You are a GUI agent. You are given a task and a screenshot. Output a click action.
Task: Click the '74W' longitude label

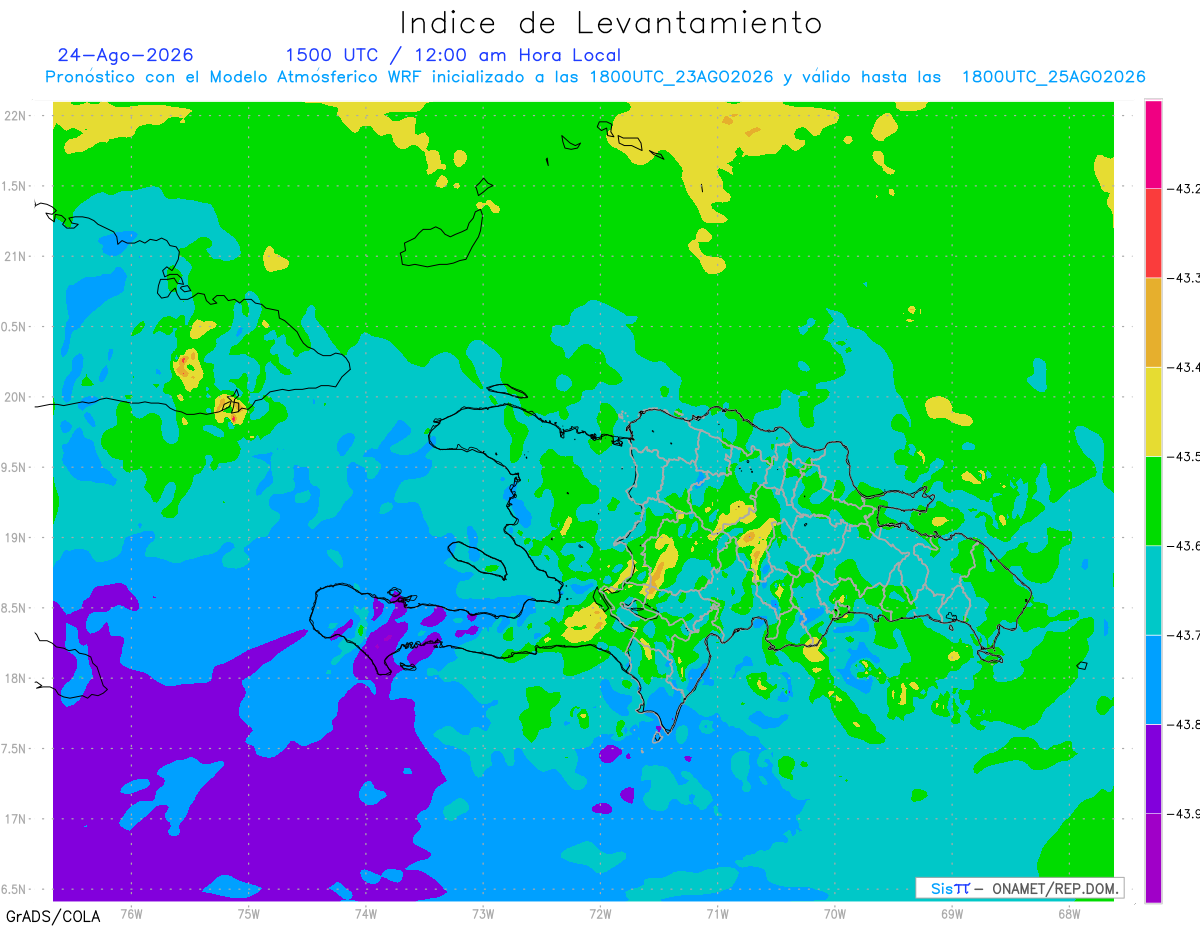[x=366, y=914]
